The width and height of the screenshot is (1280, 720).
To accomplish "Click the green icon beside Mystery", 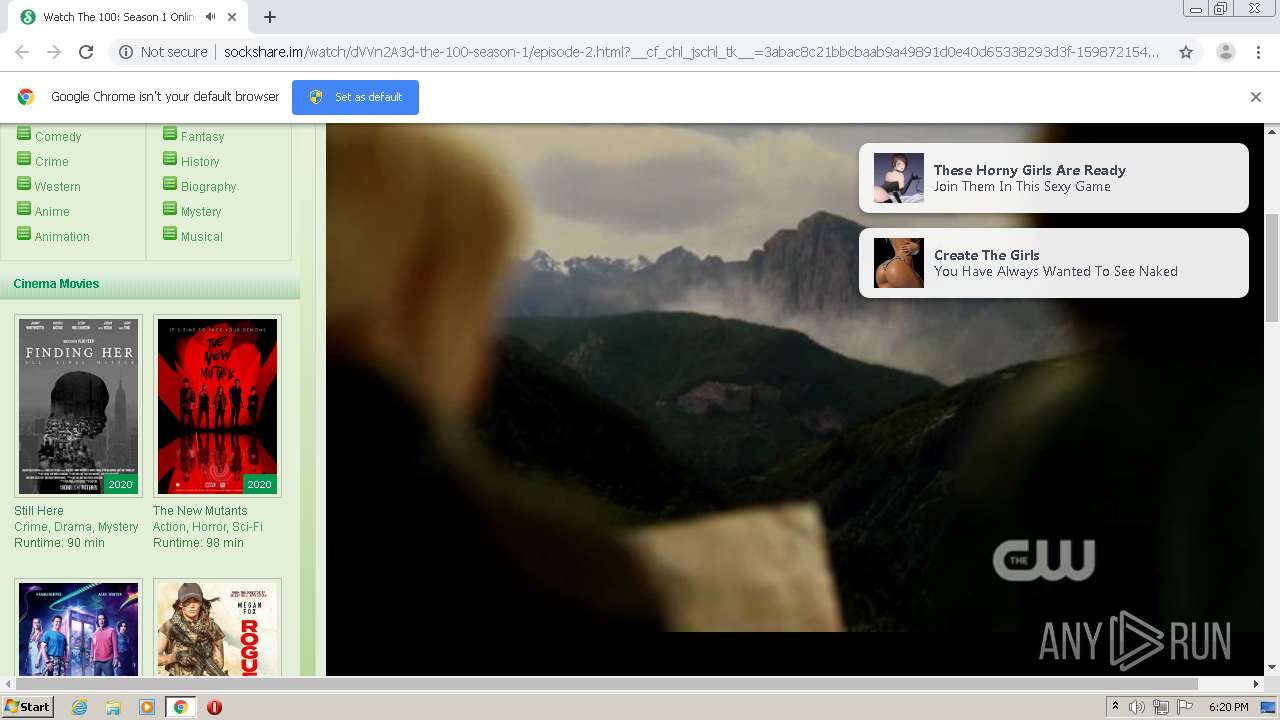I will click(x=170, y=209).
